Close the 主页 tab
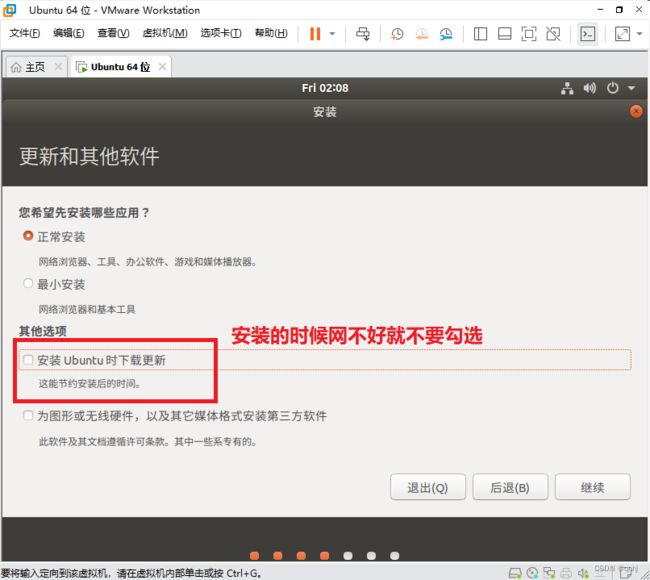The width and height of the screenshot is (650, 580). [58, 66]
